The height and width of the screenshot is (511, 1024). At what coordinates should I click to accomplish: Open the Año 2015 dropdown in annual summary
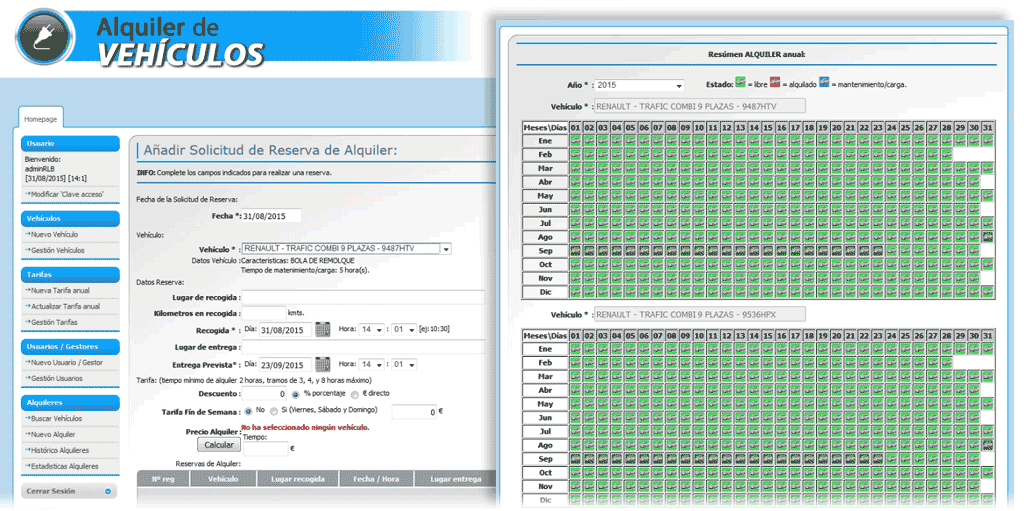(x=640, y=85)
